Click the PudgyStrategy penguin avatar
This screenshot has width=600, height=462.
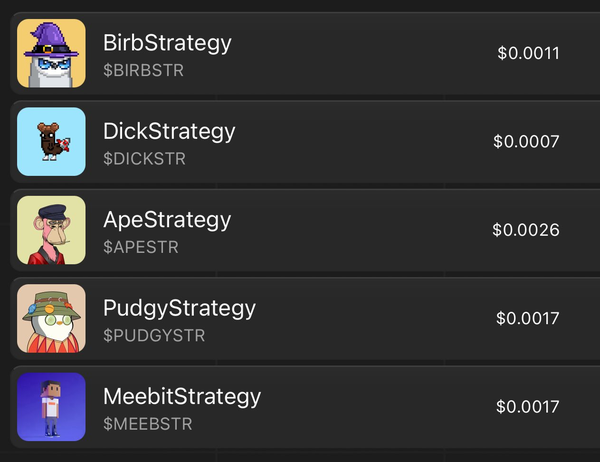pyautogui.click(x=51, y=318)
